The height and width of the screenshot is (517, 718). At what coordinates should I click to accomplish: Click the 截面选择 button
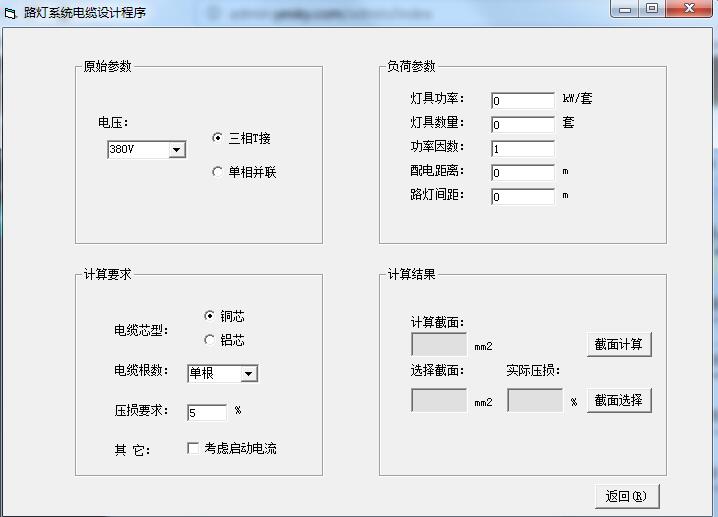click(619, 400)
